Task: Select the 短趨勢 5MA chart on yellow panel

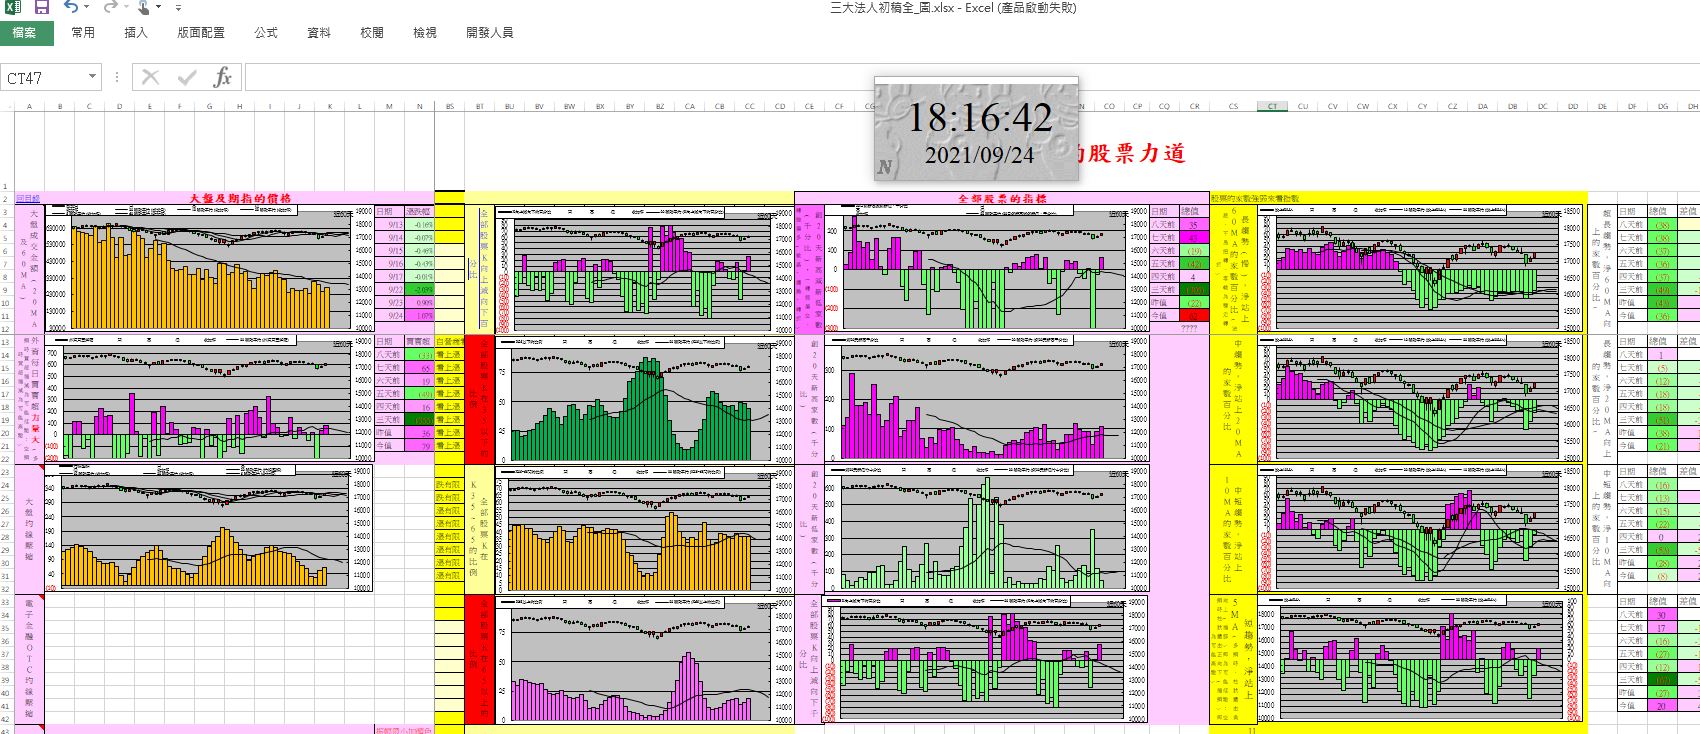Action: pyautogui.click(x=1421, y=658)
